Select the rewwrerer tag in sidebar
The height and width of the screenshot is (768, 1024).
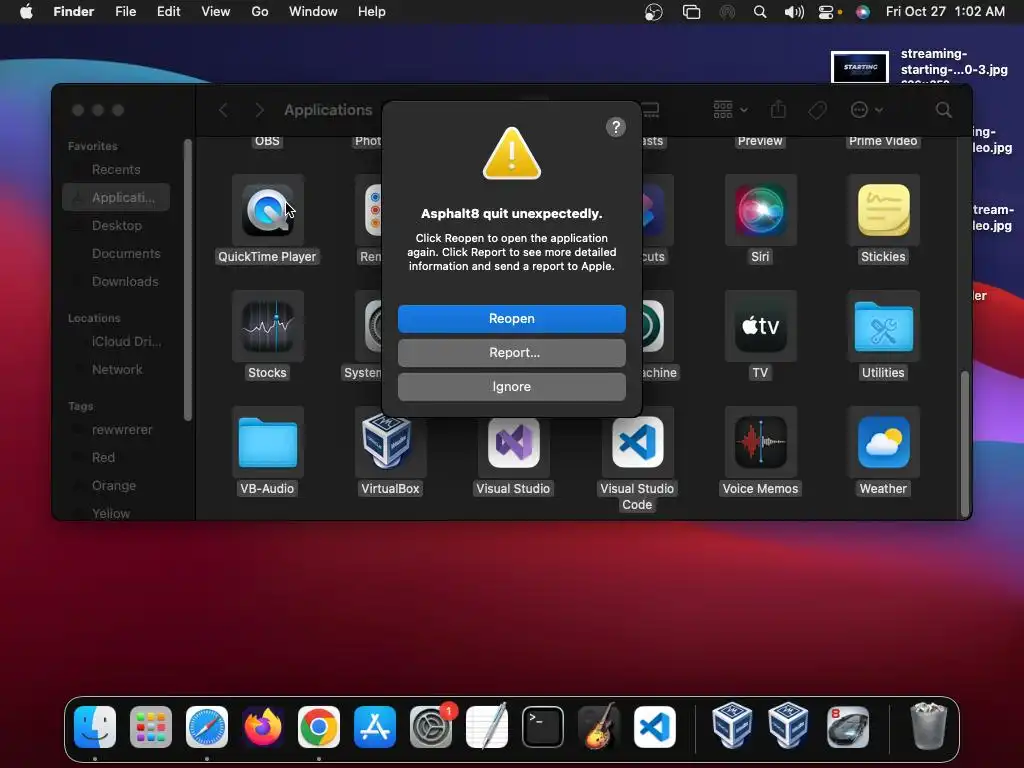coord(116,430)
